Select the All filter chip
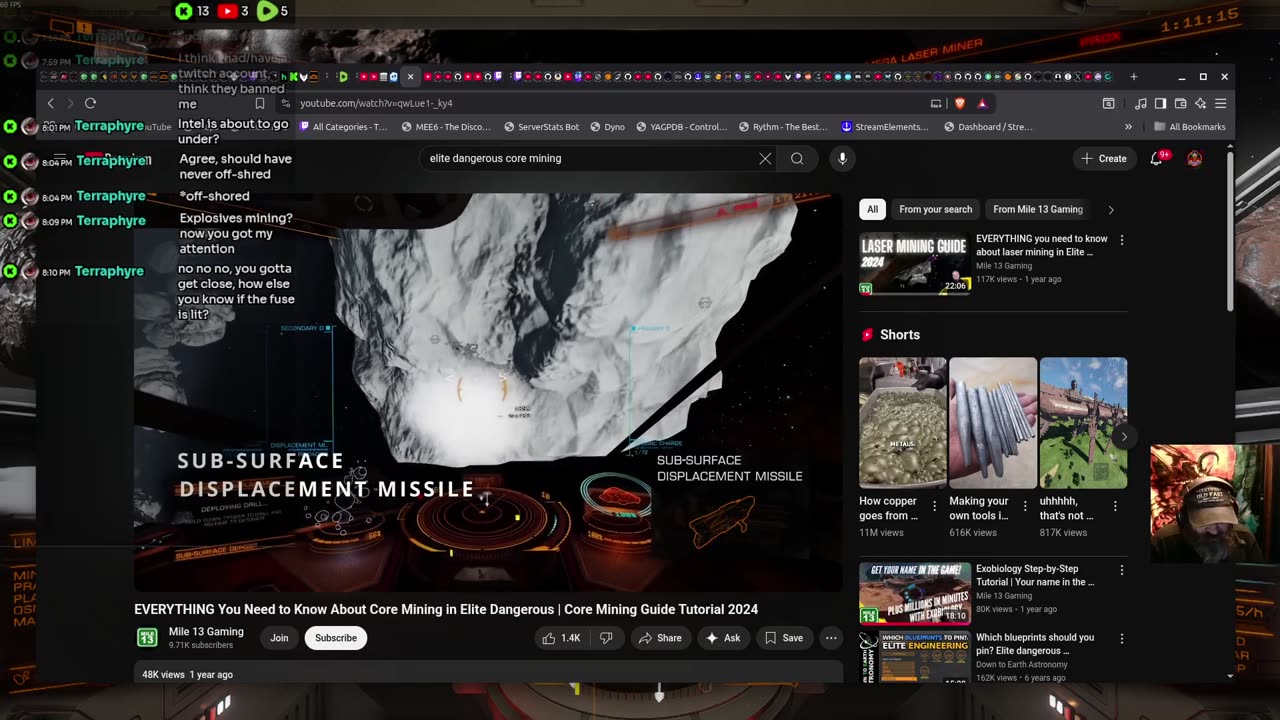 click(872, 209)
